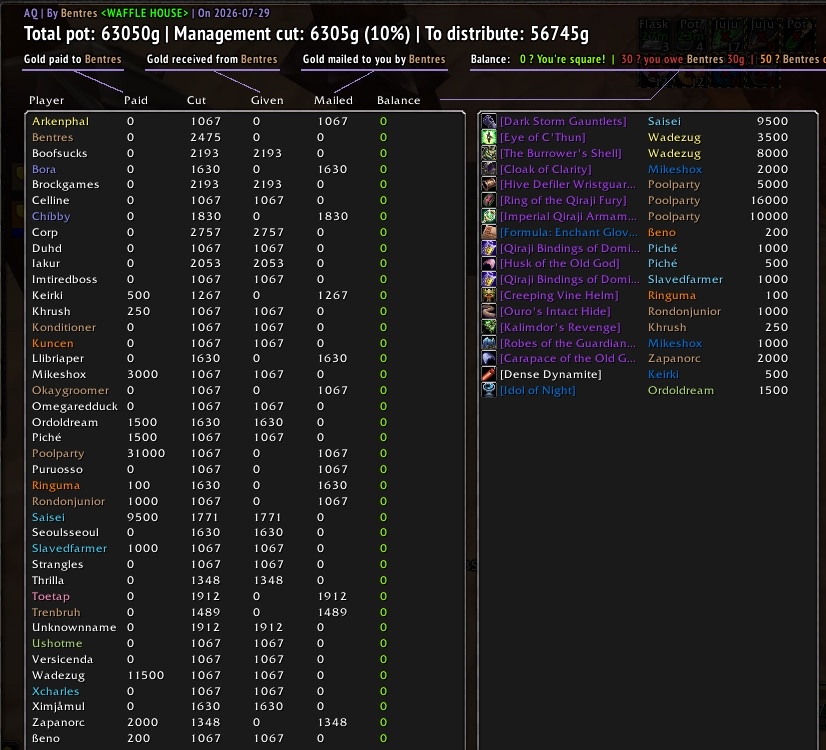Click Trenbruh's mailed amount 1489
826x750 pixels.
[x=332, y=612]
